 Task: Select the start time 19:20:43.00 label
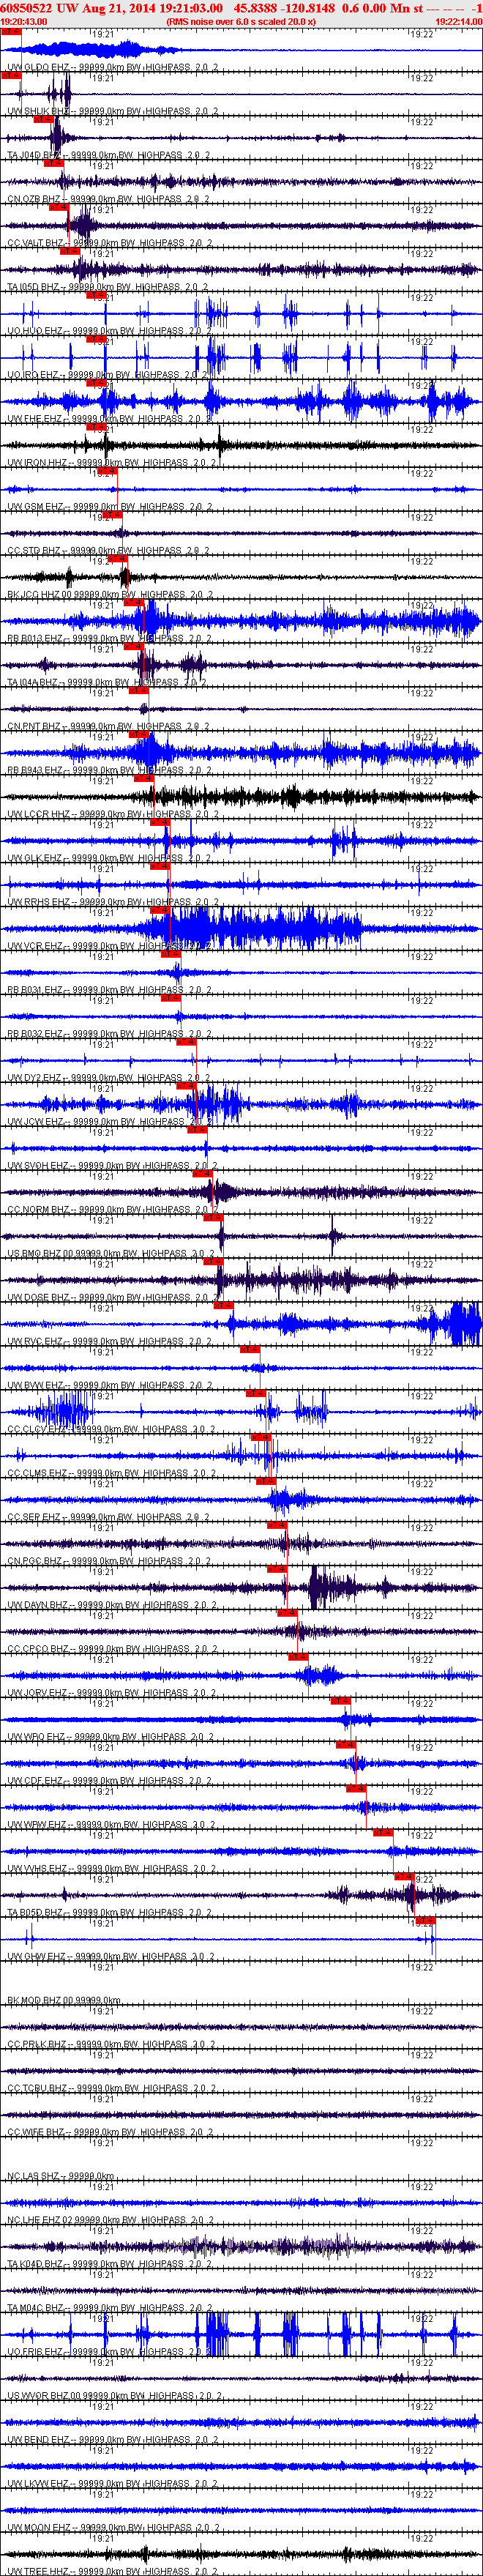coord(24,21)
